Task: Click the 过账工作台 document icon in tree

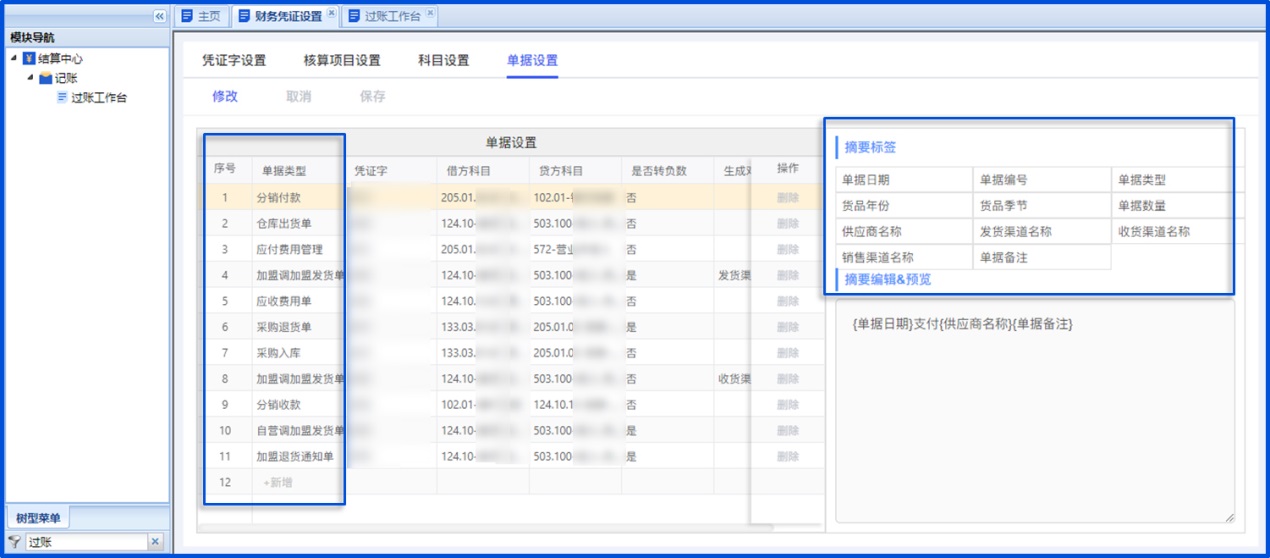Action: [62, 97]
